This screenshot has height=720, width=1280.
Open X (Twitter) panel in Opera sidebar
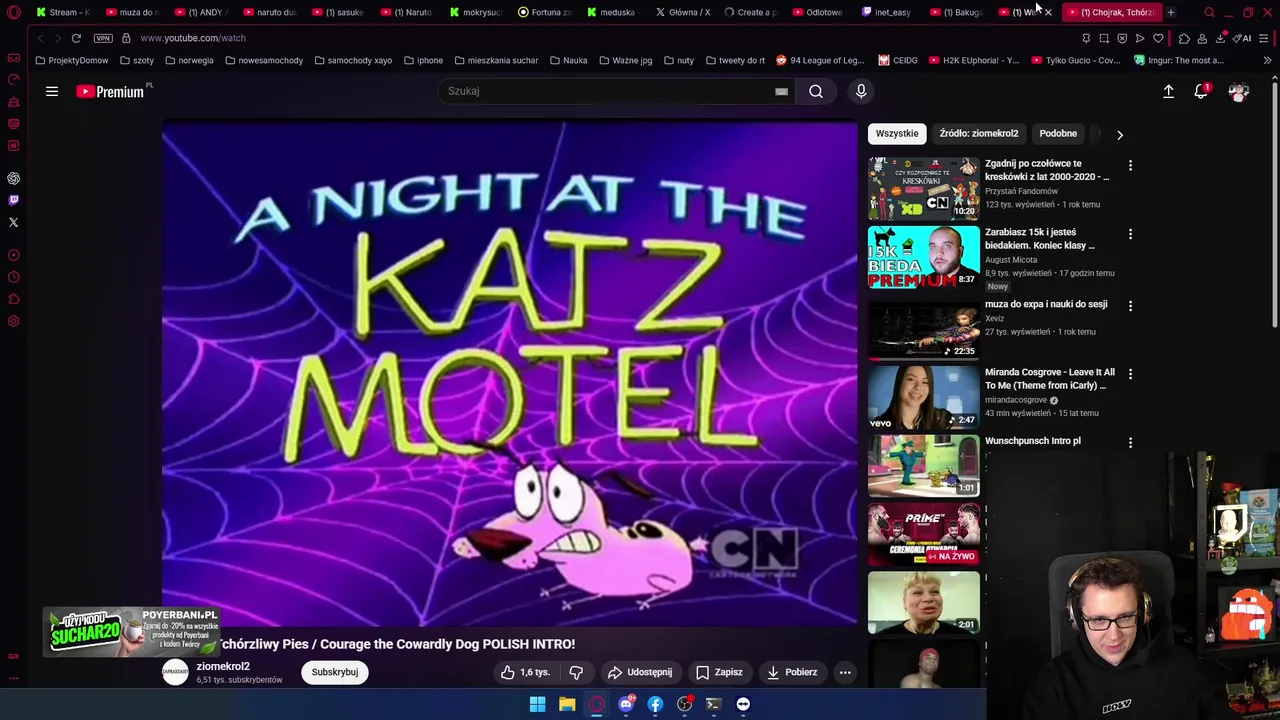coord(13,222)
